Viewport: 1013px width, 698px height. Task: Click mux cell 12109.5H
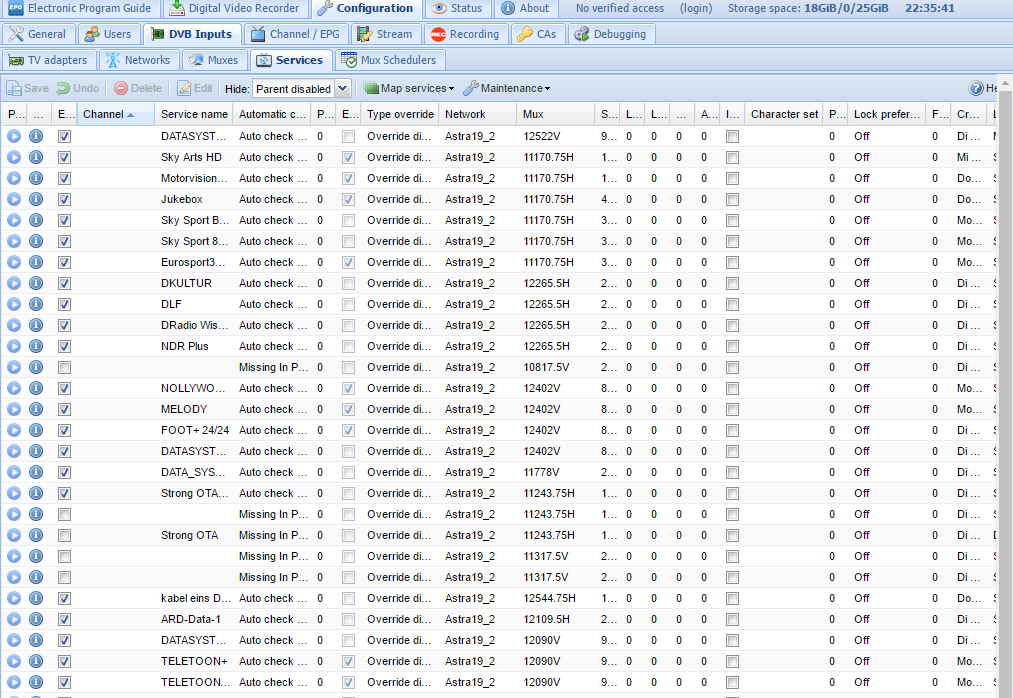click(556, 619)
